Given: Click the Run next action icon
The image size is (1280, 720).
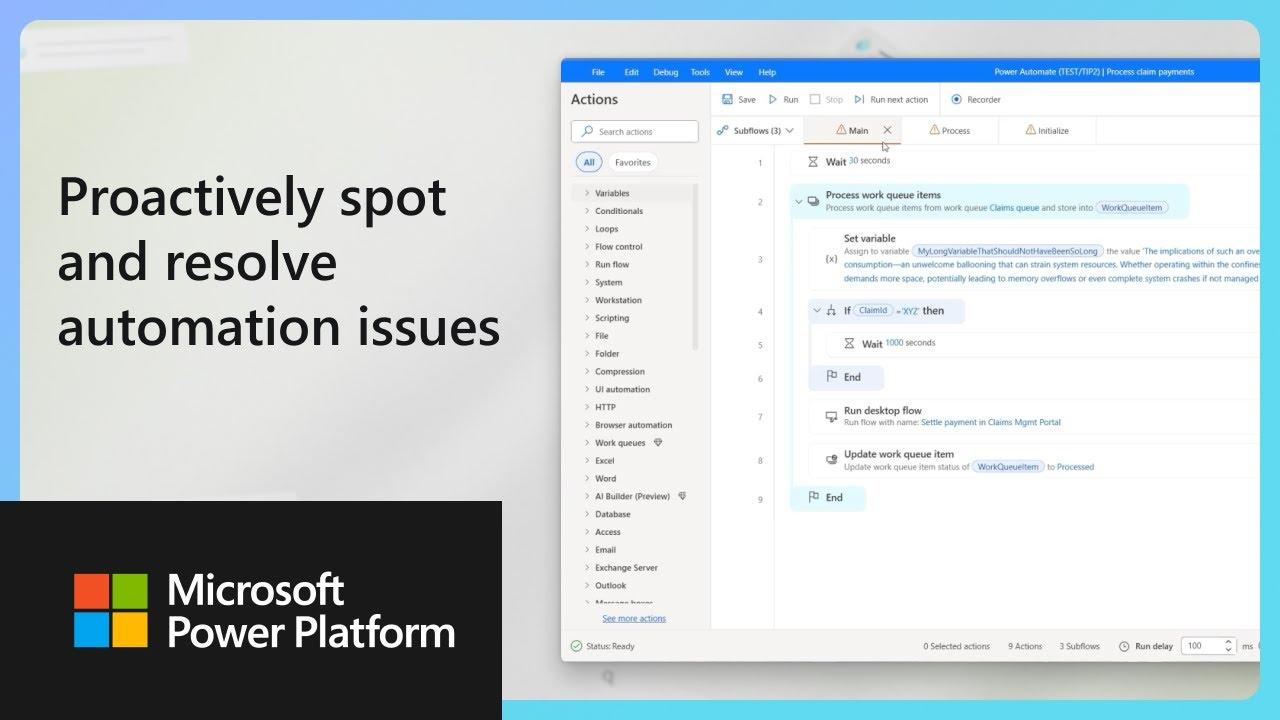Looking at the screenshot, I should coord(859,100).
